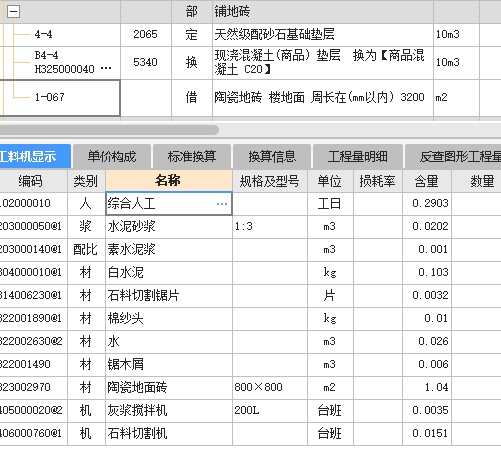Viewport: 501px width, 466px height.
Task: Click description 陶瓷地砖 楼地面 row
Action: [x=323, y=98]
